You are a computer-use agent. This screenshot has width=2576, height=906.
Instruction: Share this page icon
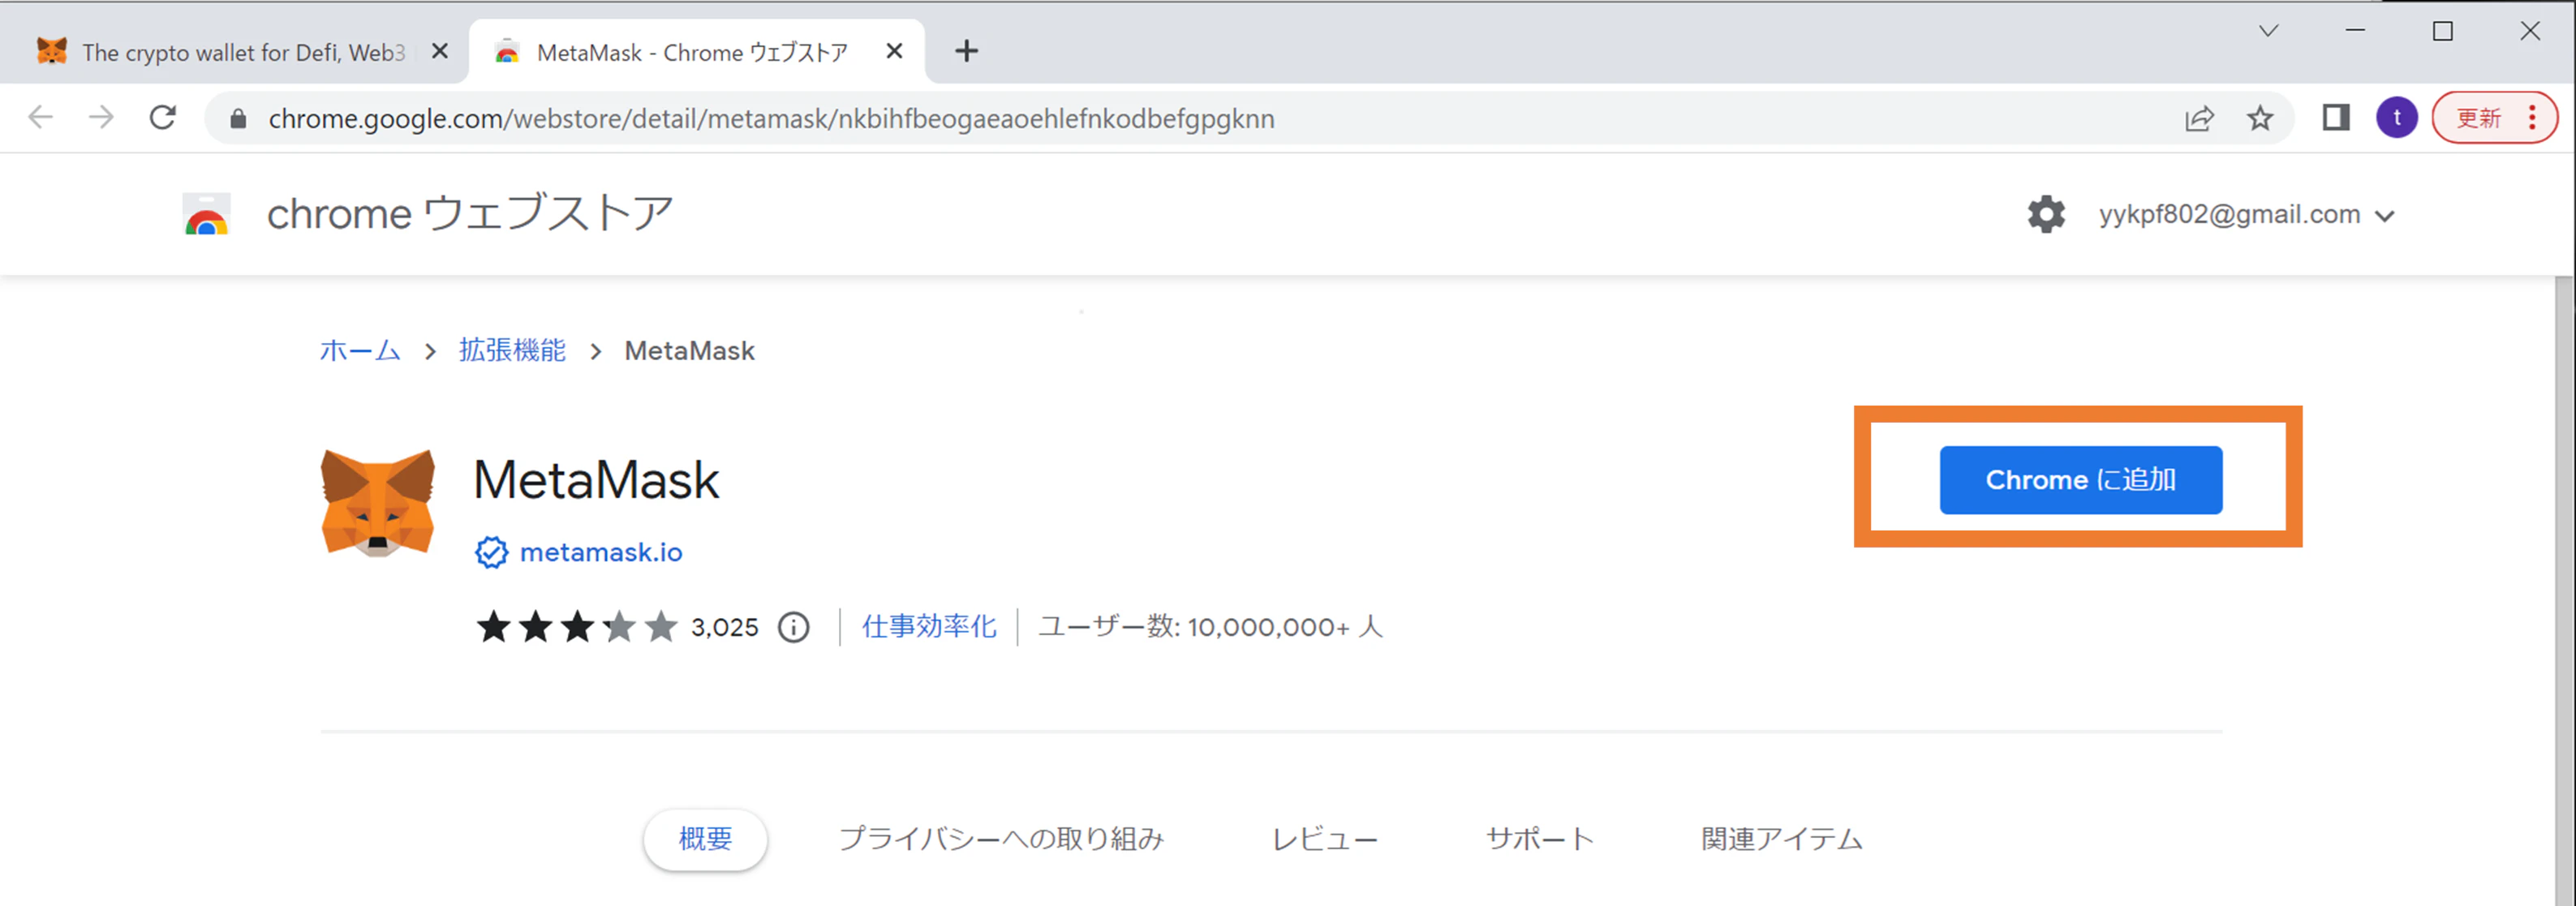[2199, 119]
